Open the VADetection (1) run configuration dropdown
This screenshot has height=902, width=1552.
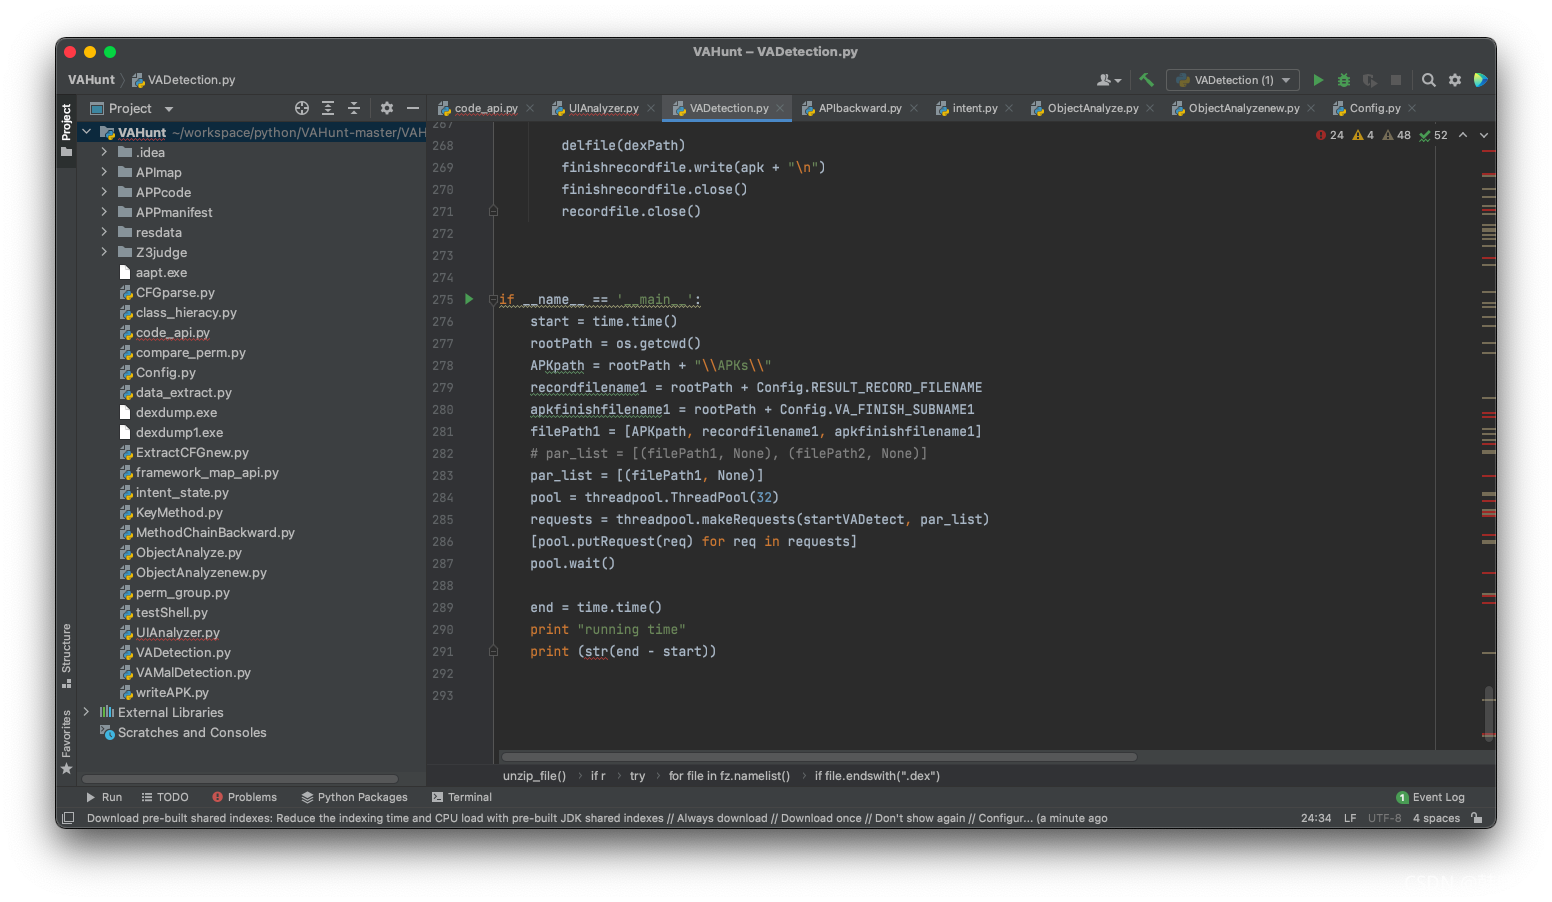coord(1232,79)
